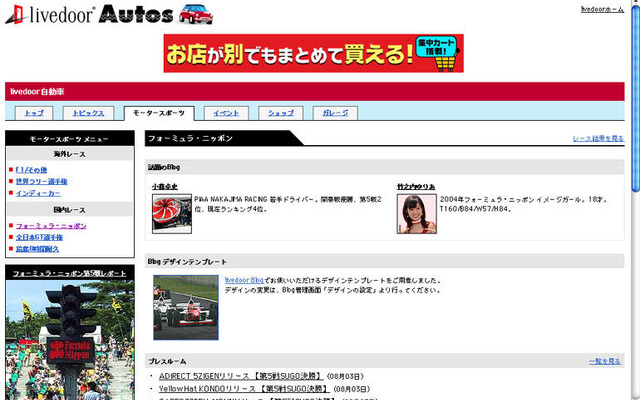The width and height of the screenshot is (640, 400).
Task: Open the red shopping cart banner ad
Action: [x=313, y=53]
